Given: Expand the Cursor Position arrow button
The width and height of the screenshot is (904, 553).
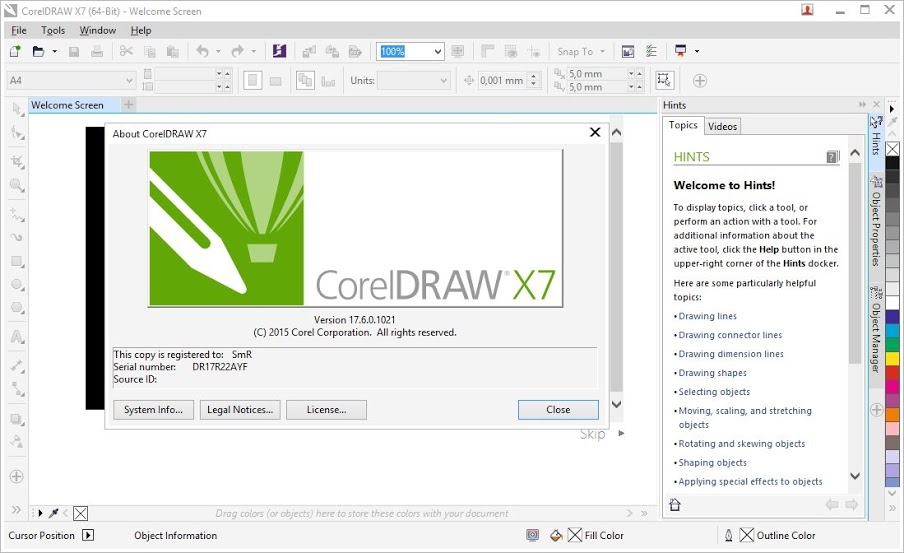Looking at the screenshot, I should (88, 535).
